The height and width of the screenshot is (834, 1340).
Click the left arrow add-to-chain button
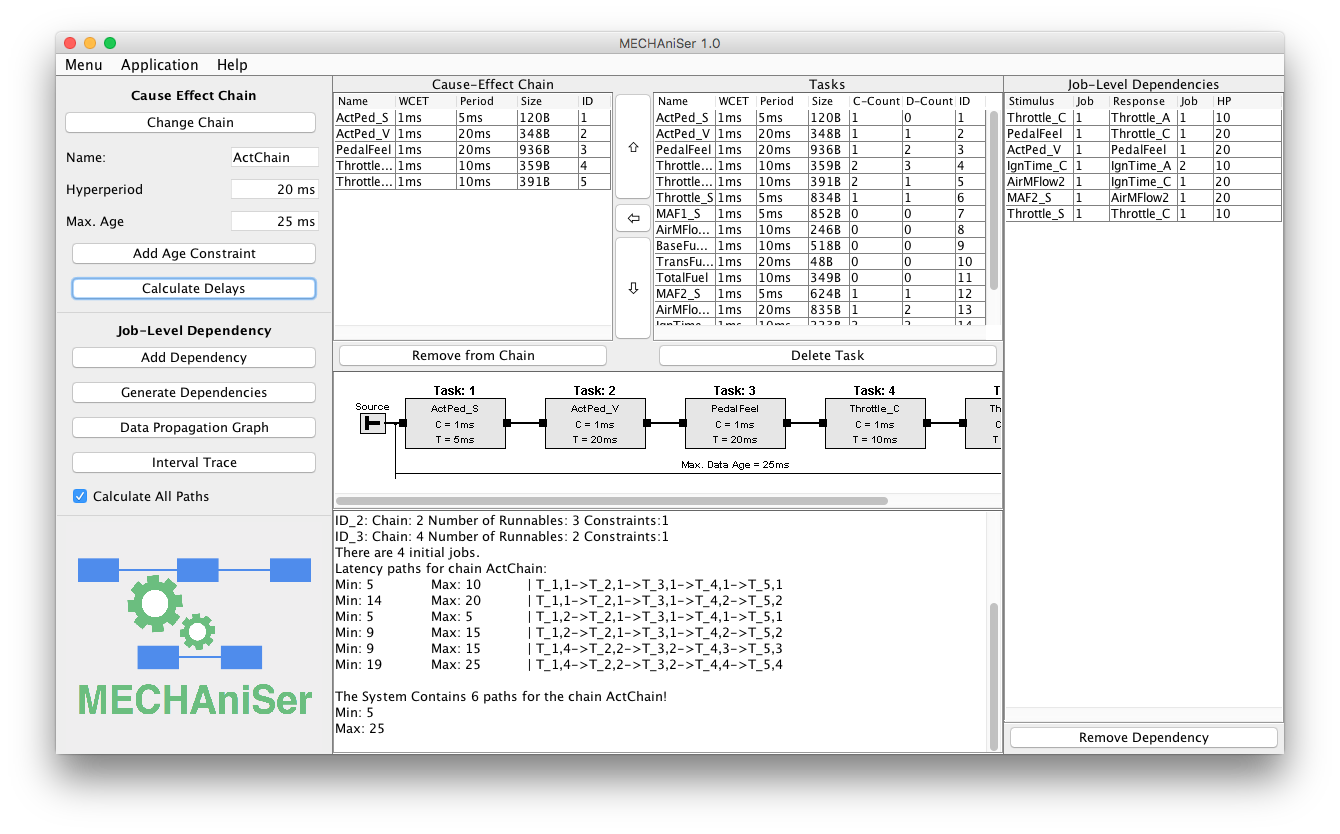(x=632, y=218)
